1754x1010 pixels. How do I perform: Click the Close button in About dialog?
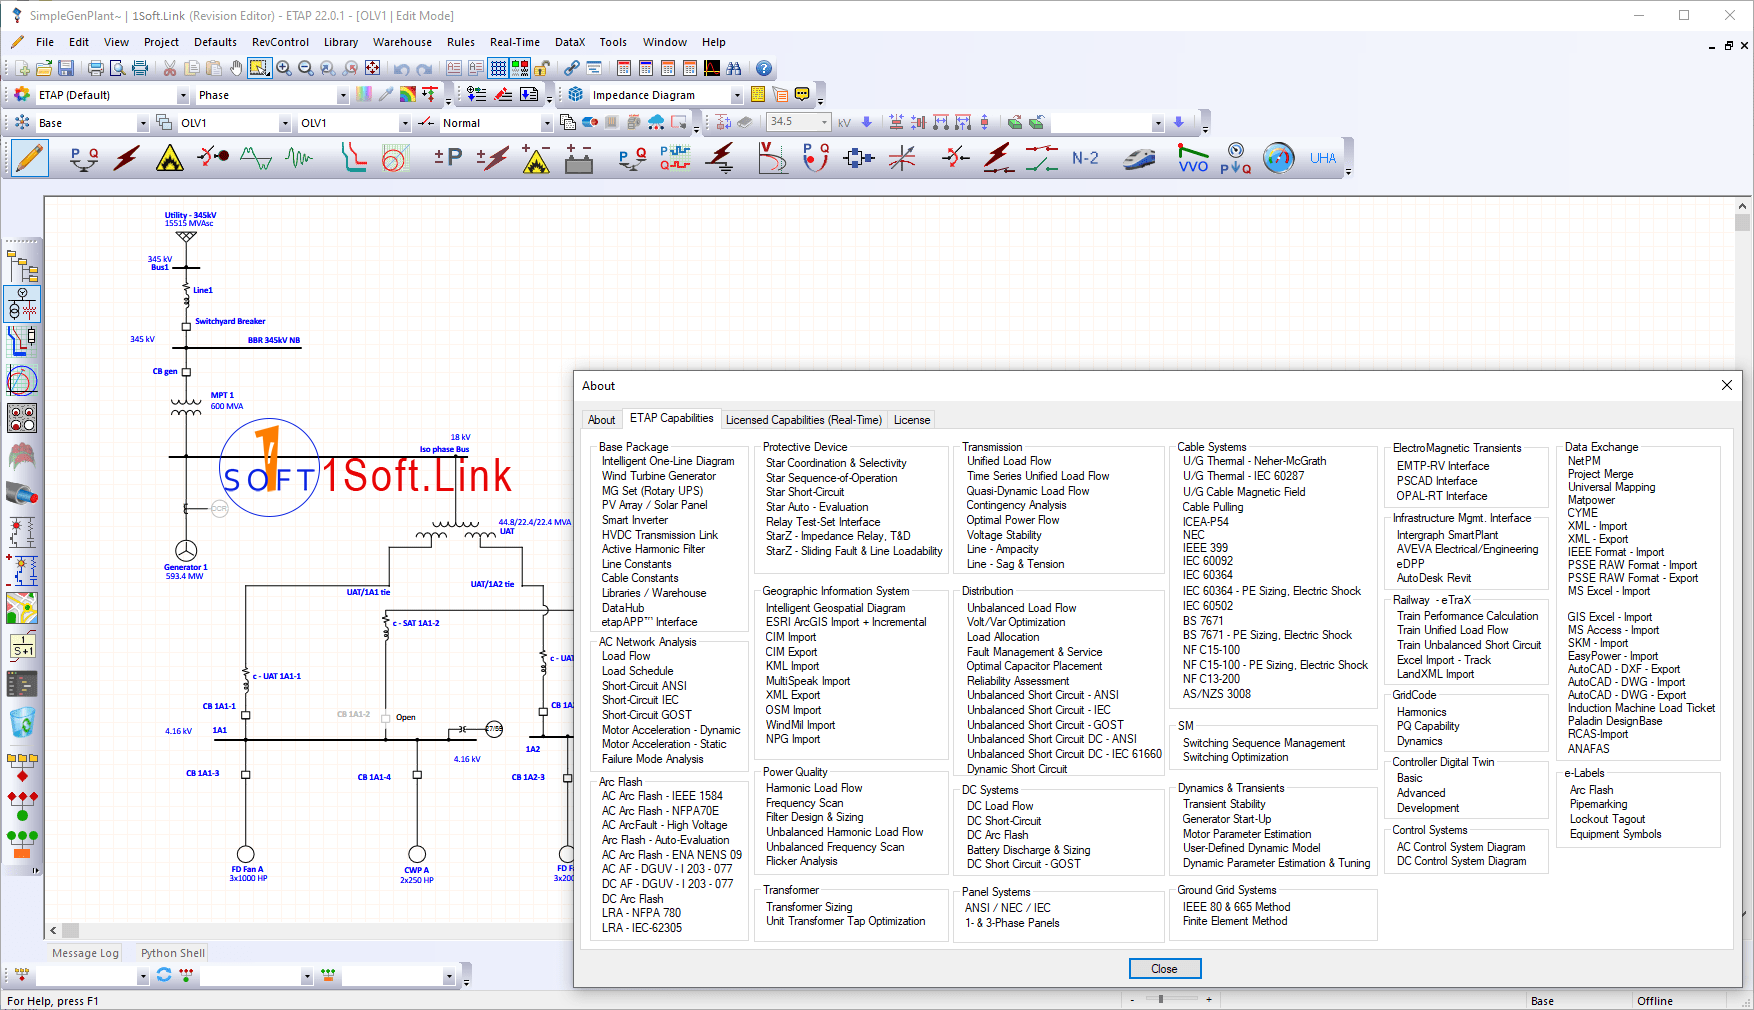click(1165, 969)
